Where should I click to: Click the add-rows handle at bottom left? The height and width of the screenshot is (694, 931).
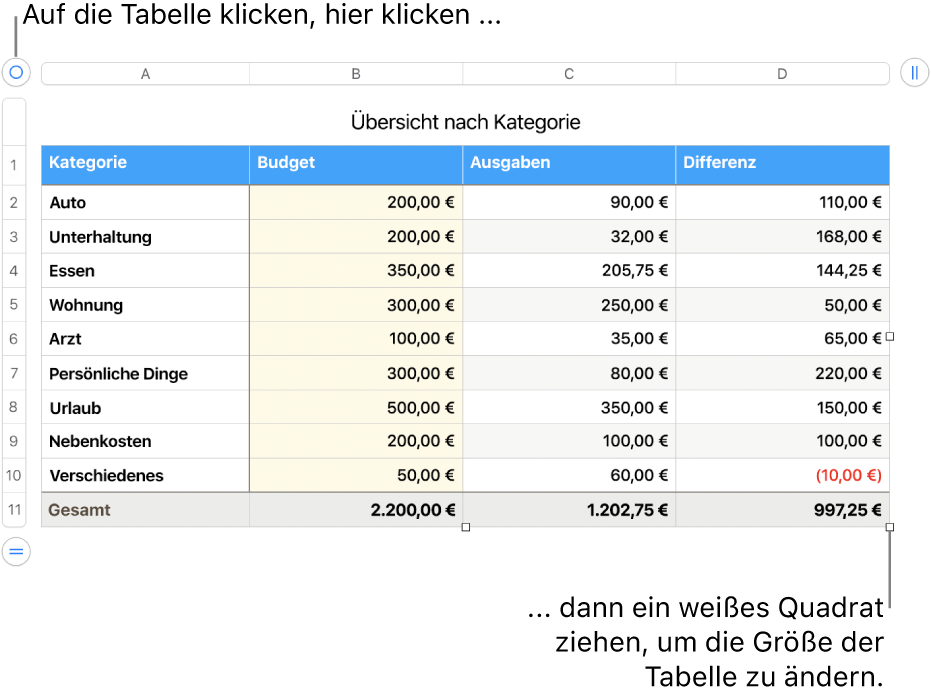coord(16,552)
